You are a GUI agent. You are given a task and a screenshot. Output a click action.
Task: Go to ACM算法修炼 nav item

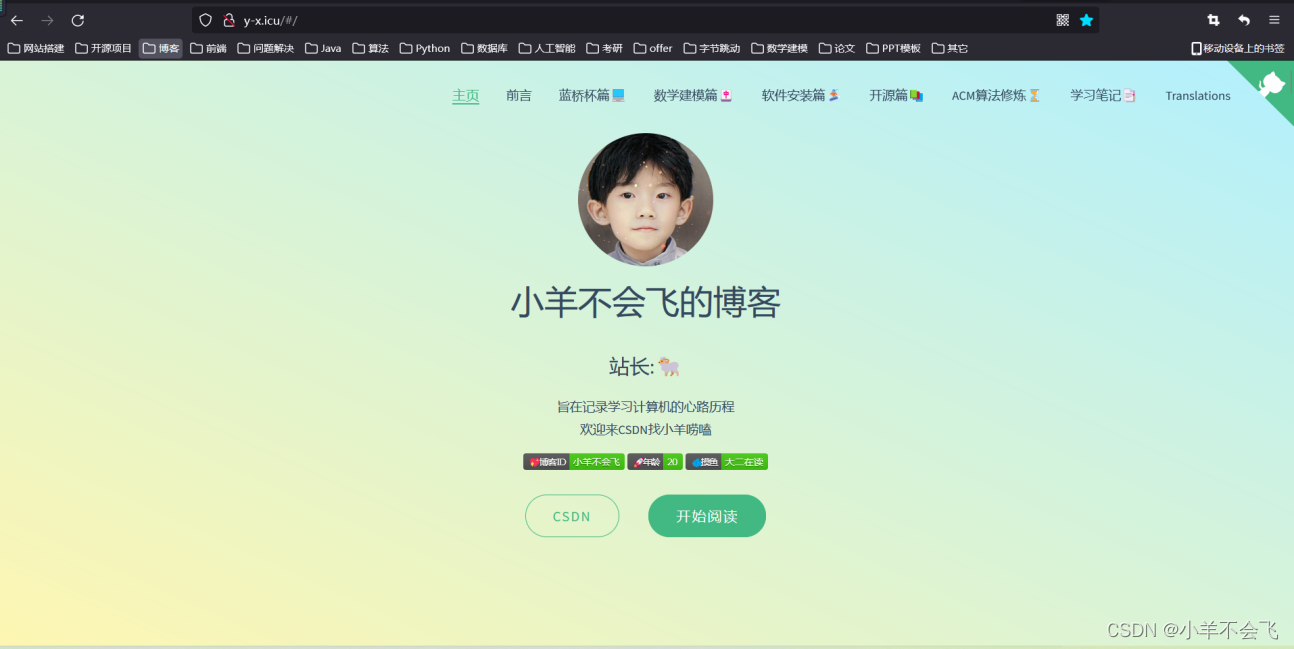(996, 96)
